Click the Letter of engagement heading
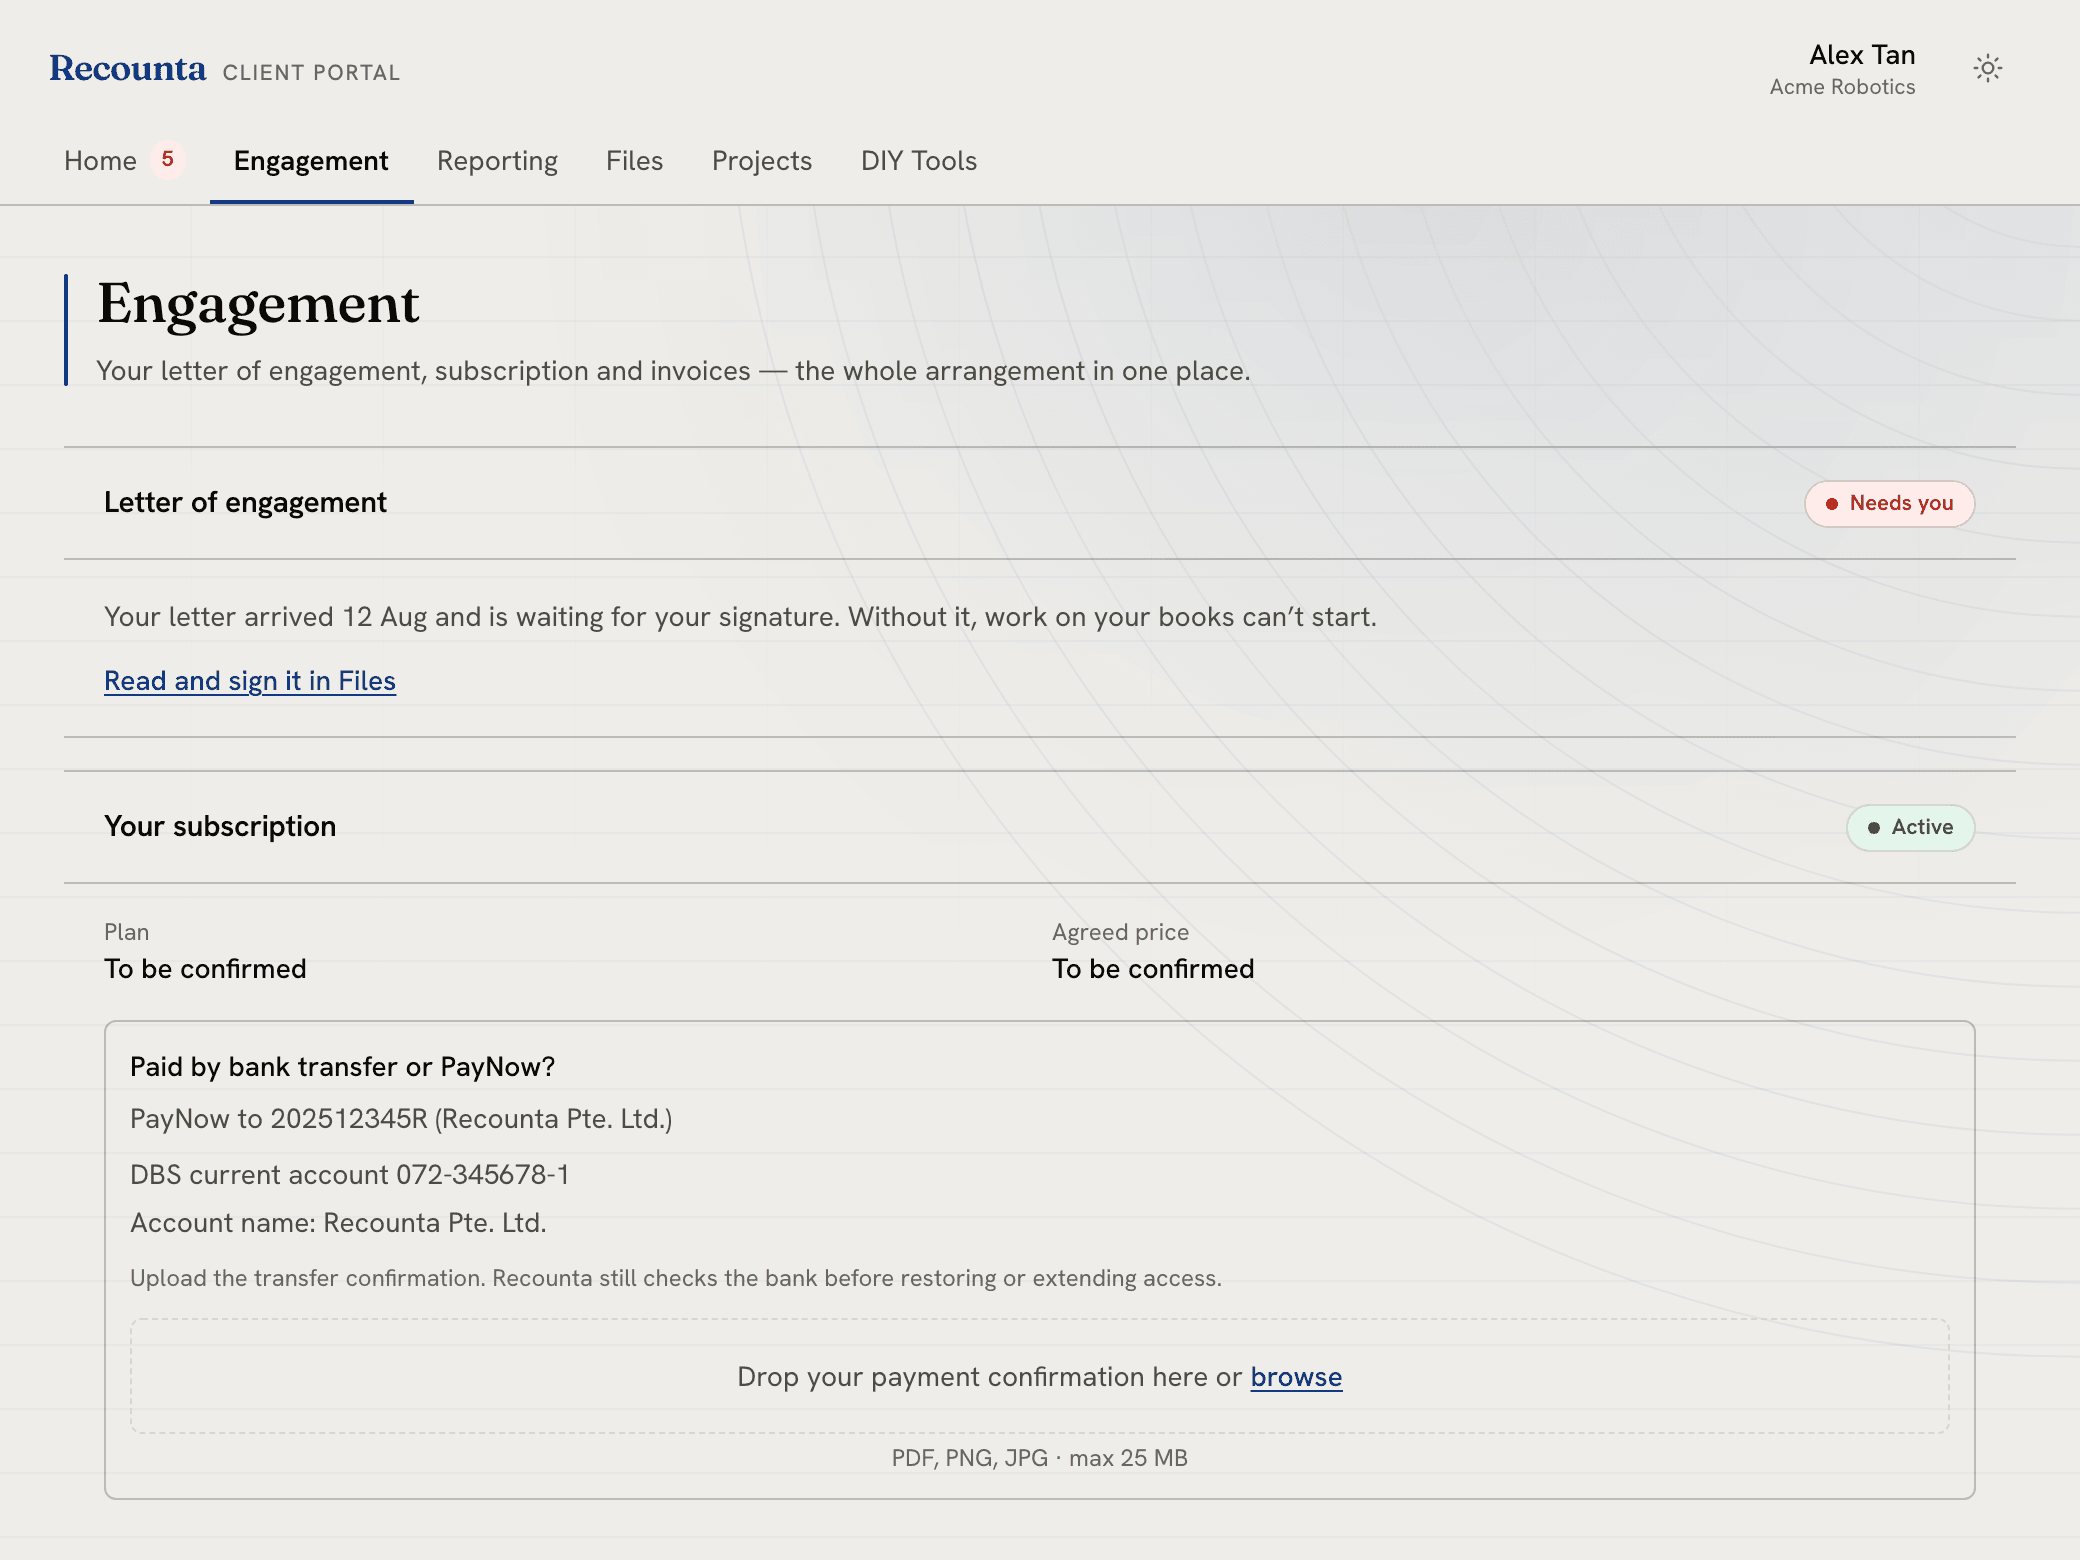 (245, 502)
